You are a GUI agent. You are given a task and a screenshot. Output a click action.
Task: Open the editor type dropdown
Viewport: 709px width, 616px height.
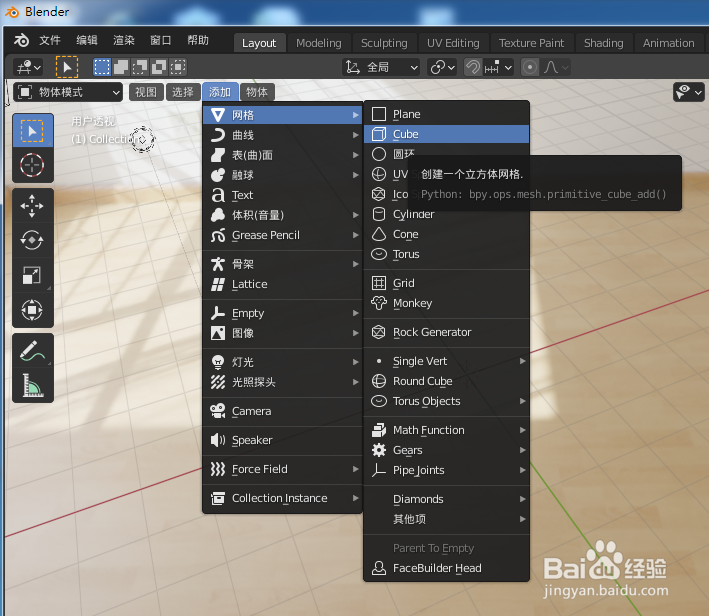pos(28,67)
